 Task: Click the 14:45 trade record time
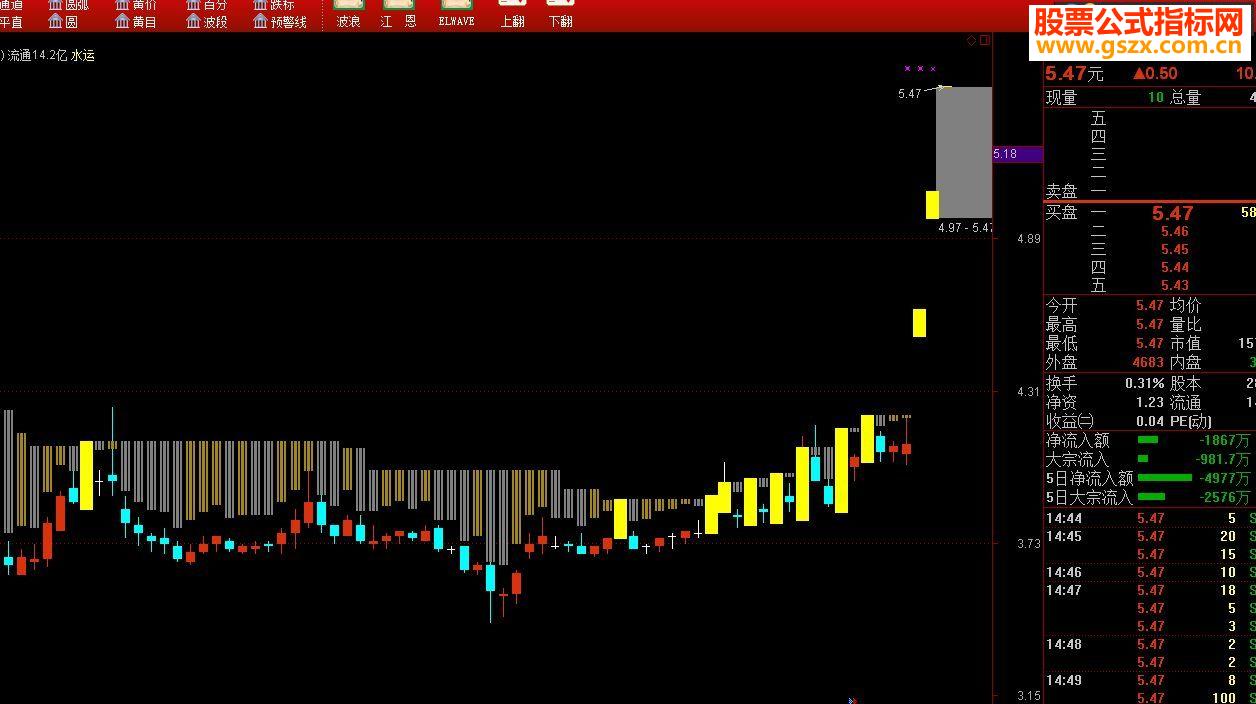point(1064,536)
